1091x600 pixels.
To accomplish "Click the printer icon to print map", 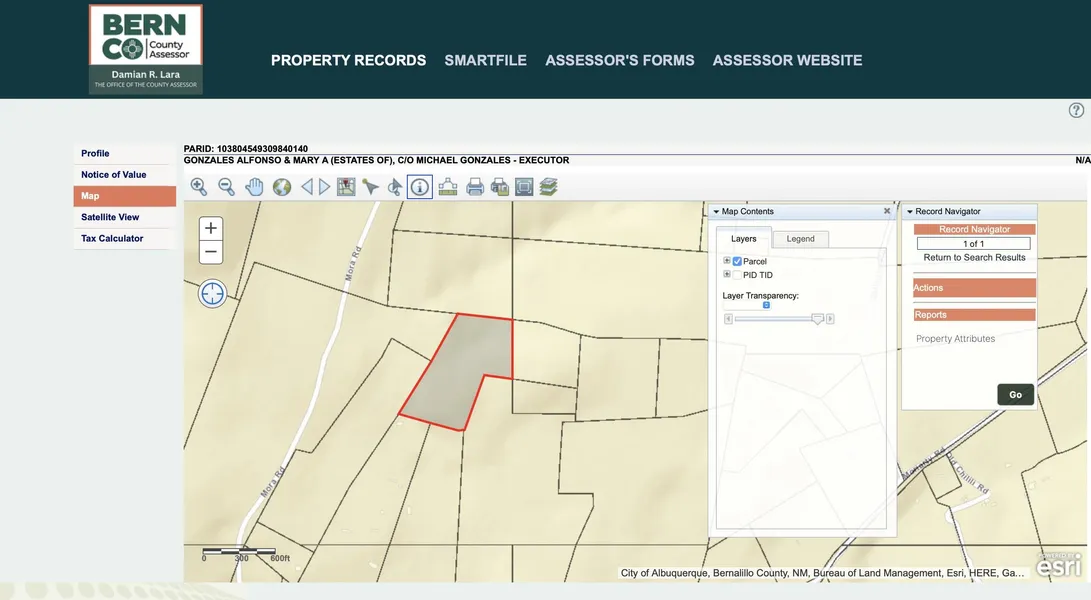I will pyautogui.click(x=475, y=187).
